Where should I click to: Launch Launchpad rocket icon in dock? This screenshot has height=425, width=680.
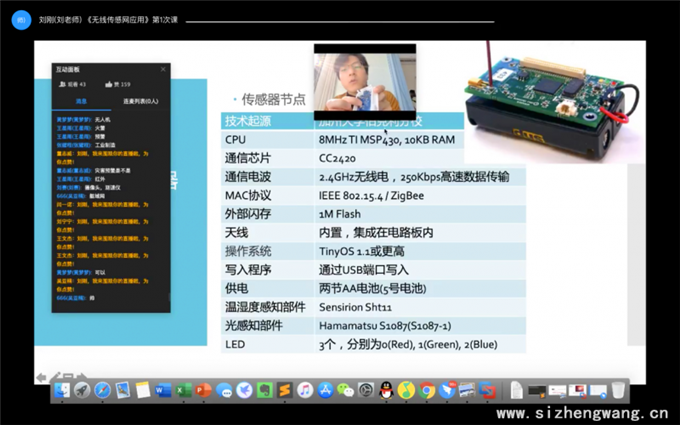click(82, 390)
